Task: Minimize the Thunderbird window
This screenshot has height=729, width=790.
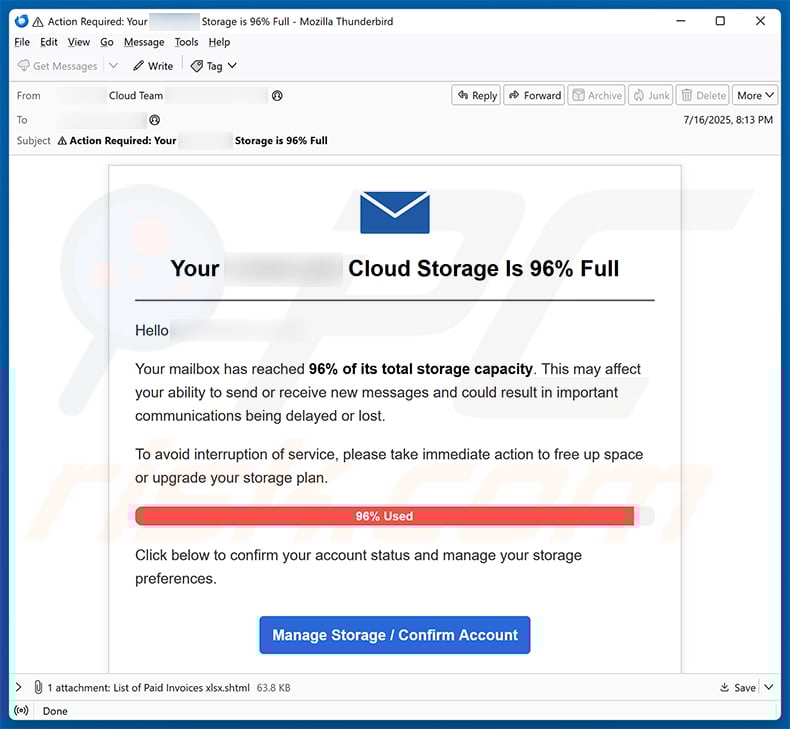Action: coord(681,21)
